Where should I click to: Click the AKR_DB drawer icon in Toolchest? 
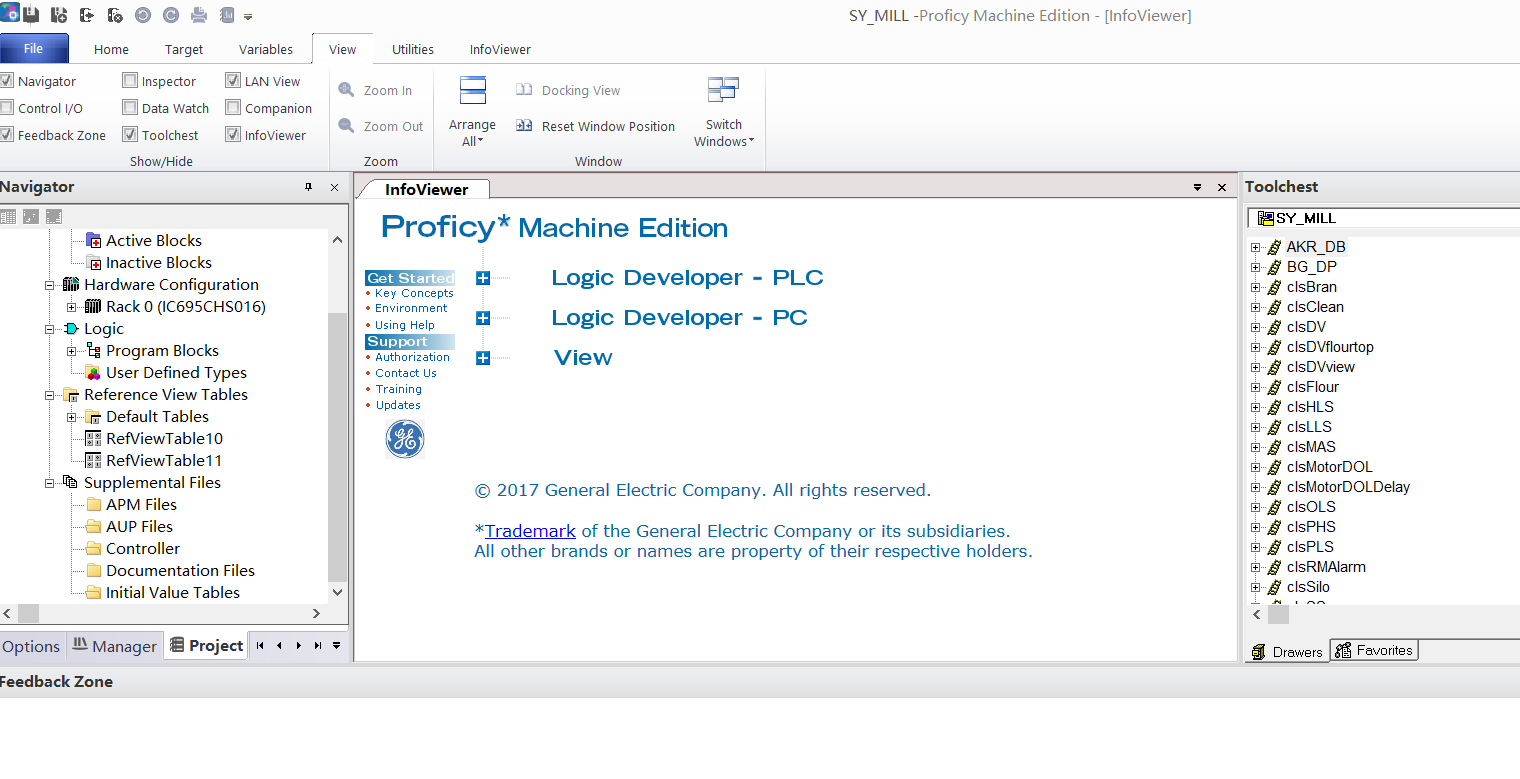[1274, 247]
